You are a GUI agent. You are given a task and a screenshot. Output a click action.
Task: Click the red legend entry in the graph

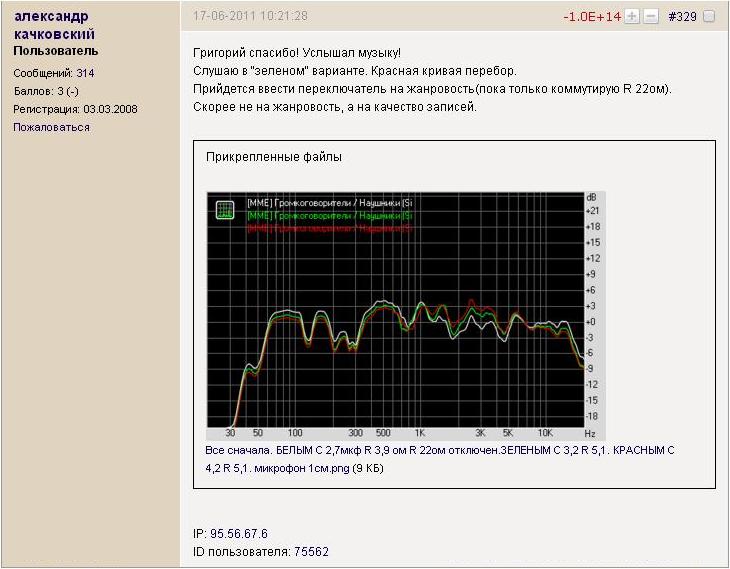pyautogui.click(x=328, y=228)
